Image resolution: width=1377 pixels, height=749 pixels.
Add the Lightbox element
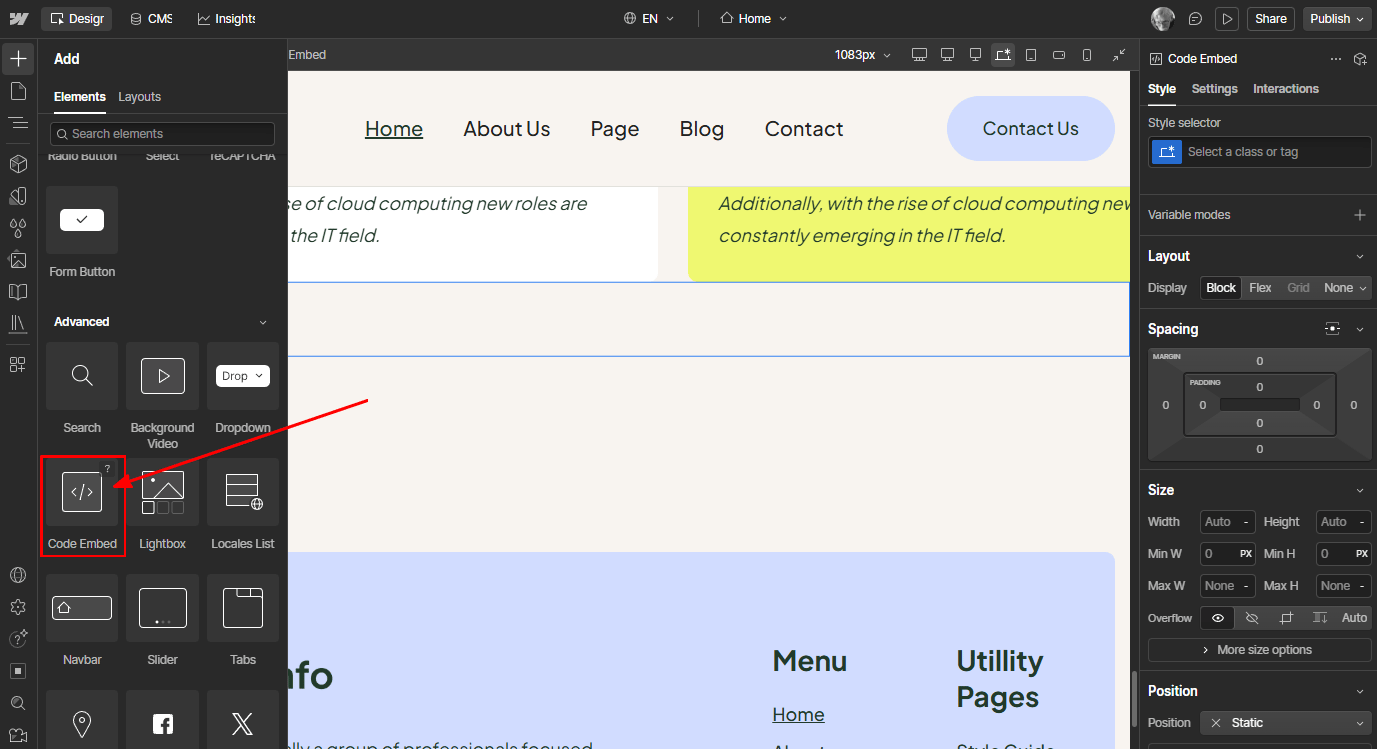(x=162, y=504)
